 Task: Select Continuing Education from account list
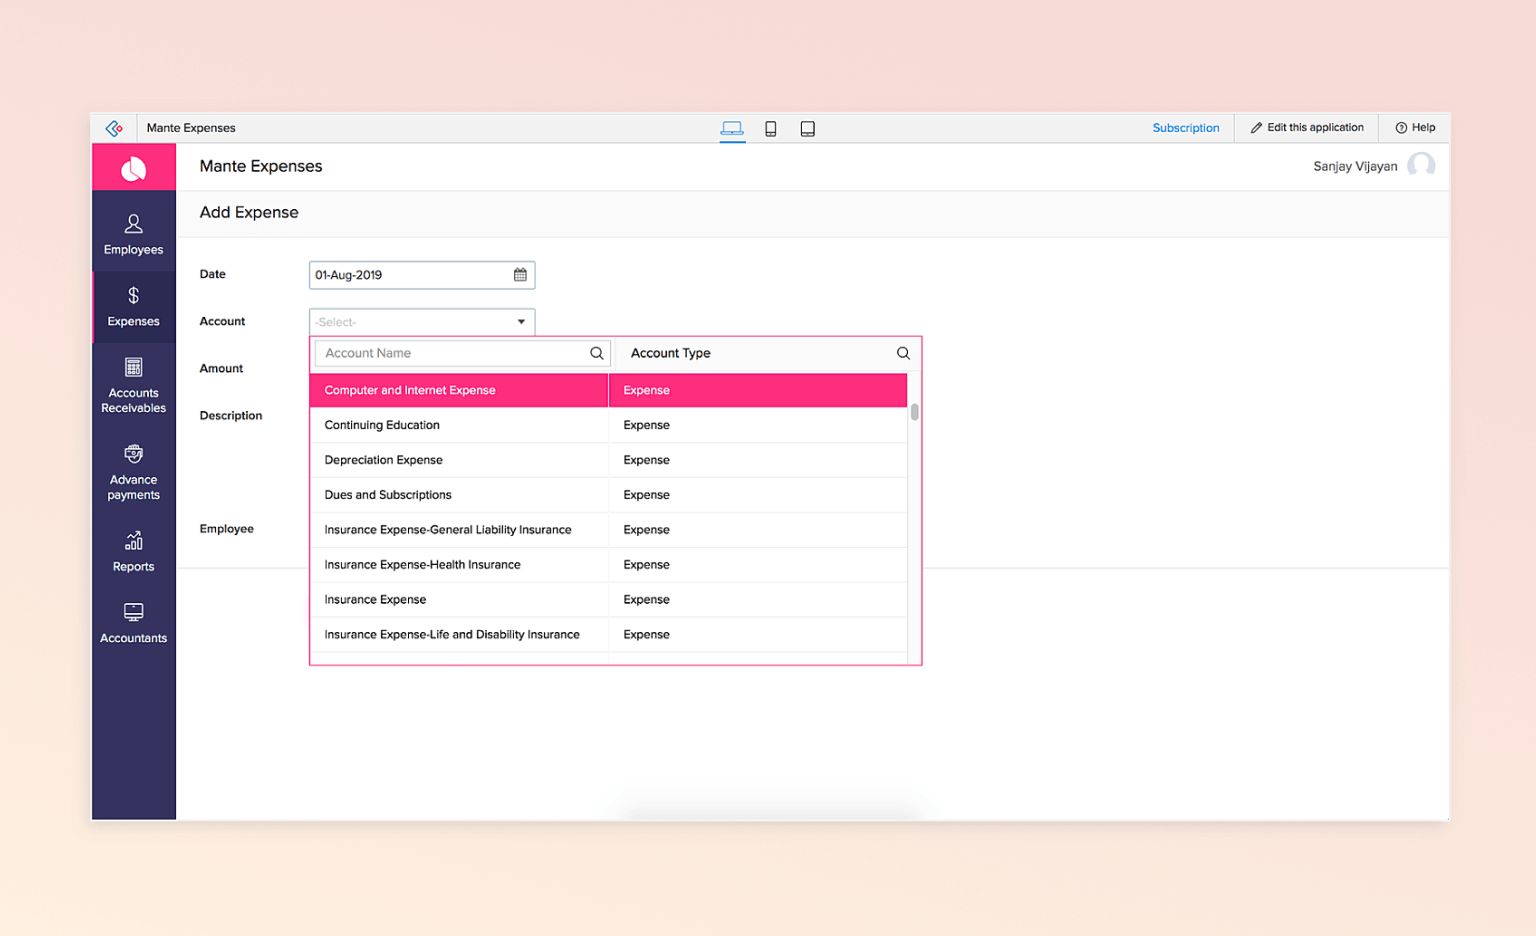point(382,425)
